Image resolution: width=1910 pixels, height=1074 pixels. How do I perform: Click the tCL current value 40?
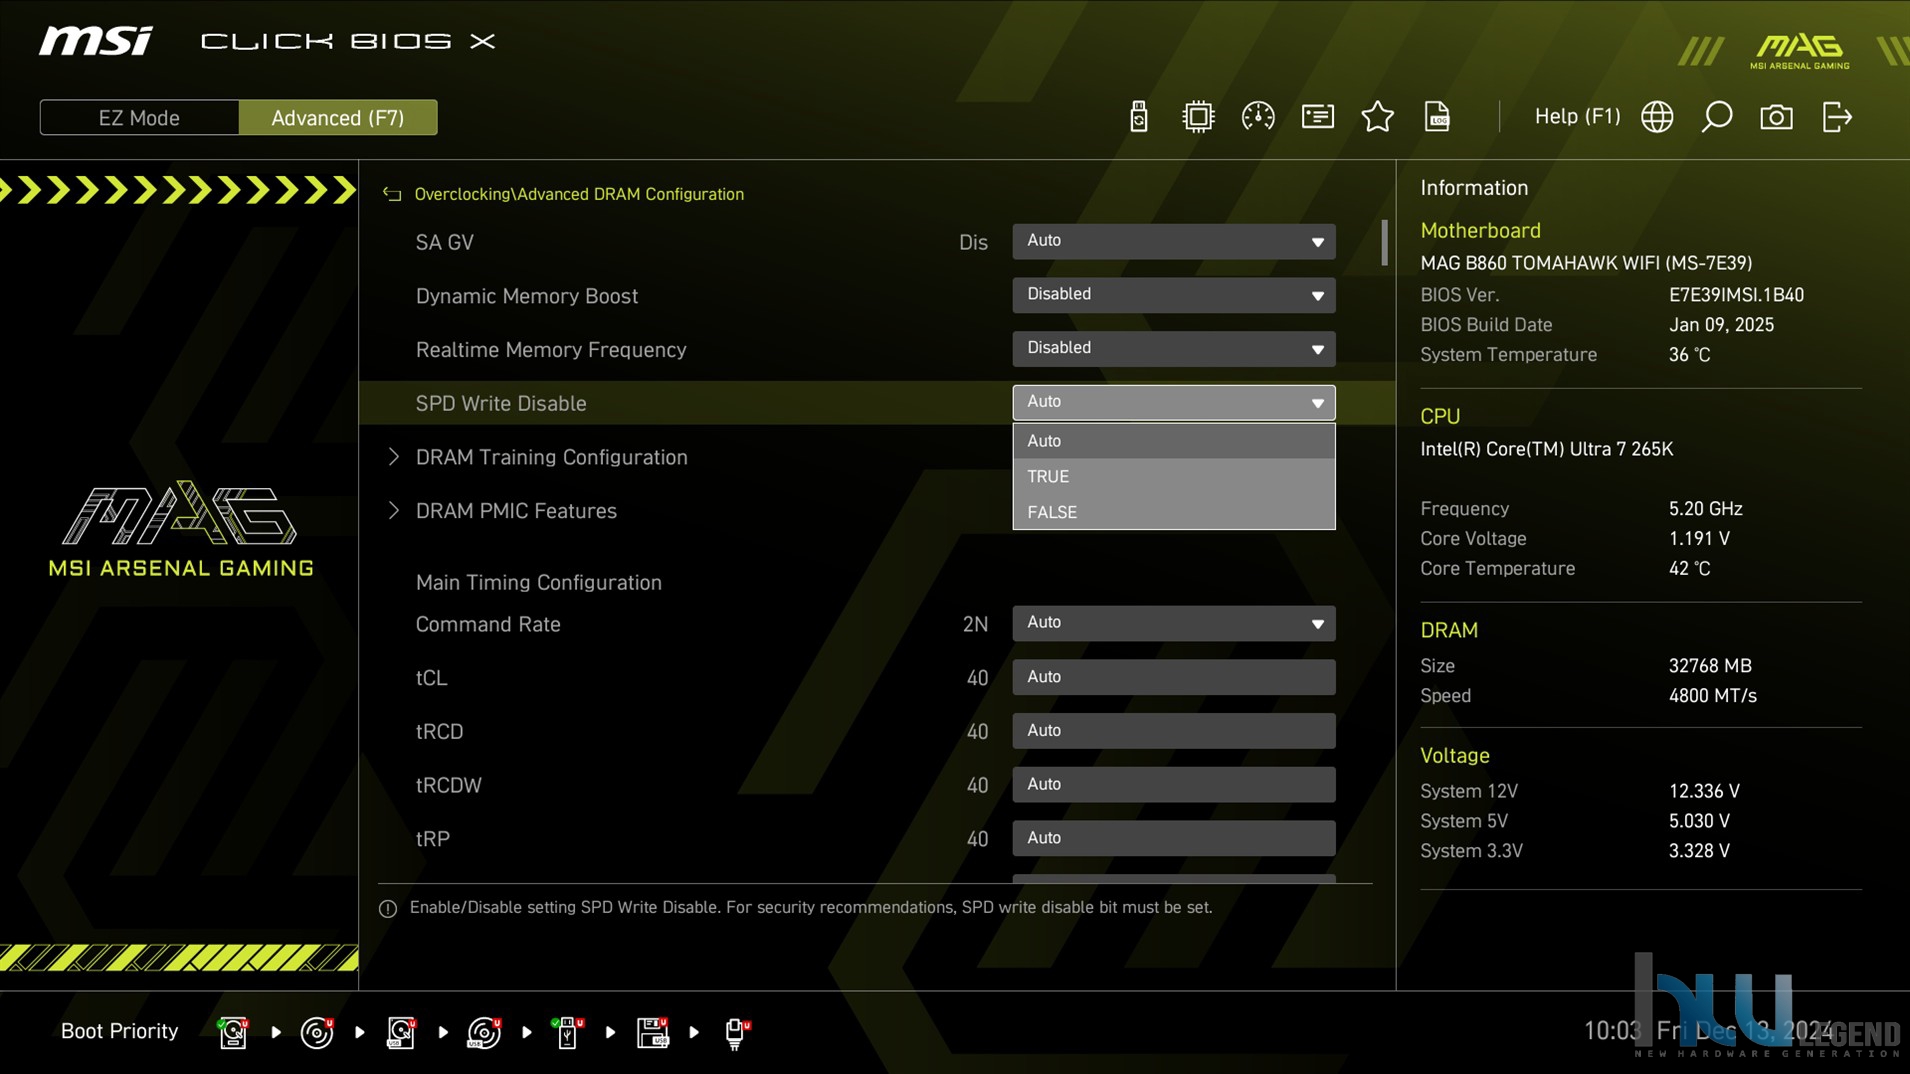point(977,678)
